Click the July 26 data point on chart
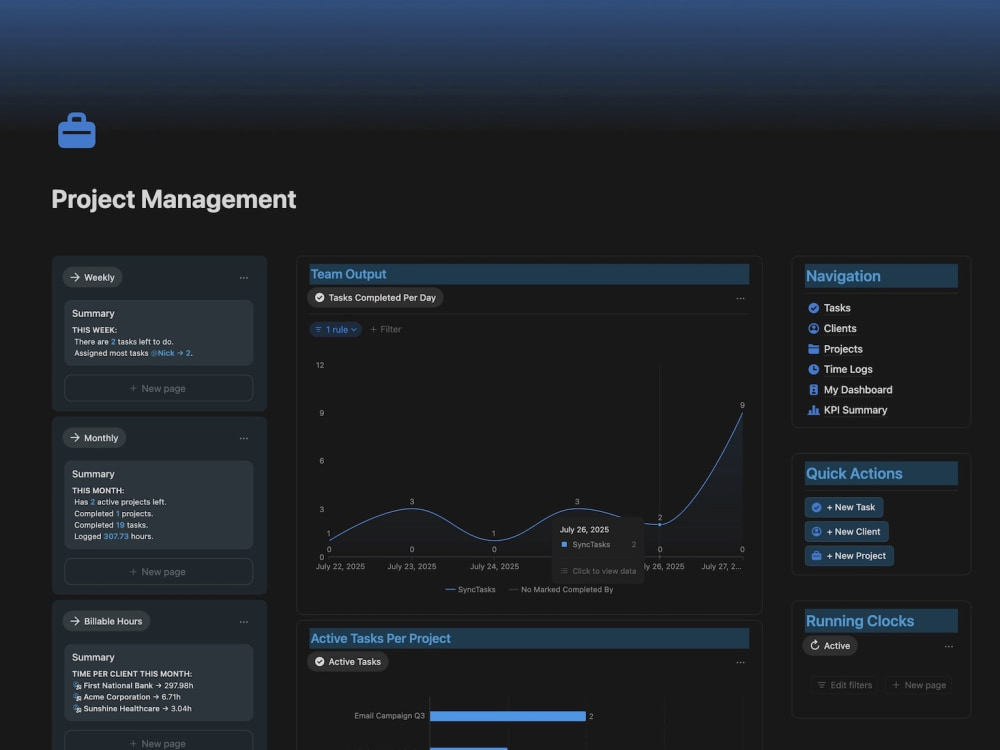1000x750 pixels. pos(659,525)
